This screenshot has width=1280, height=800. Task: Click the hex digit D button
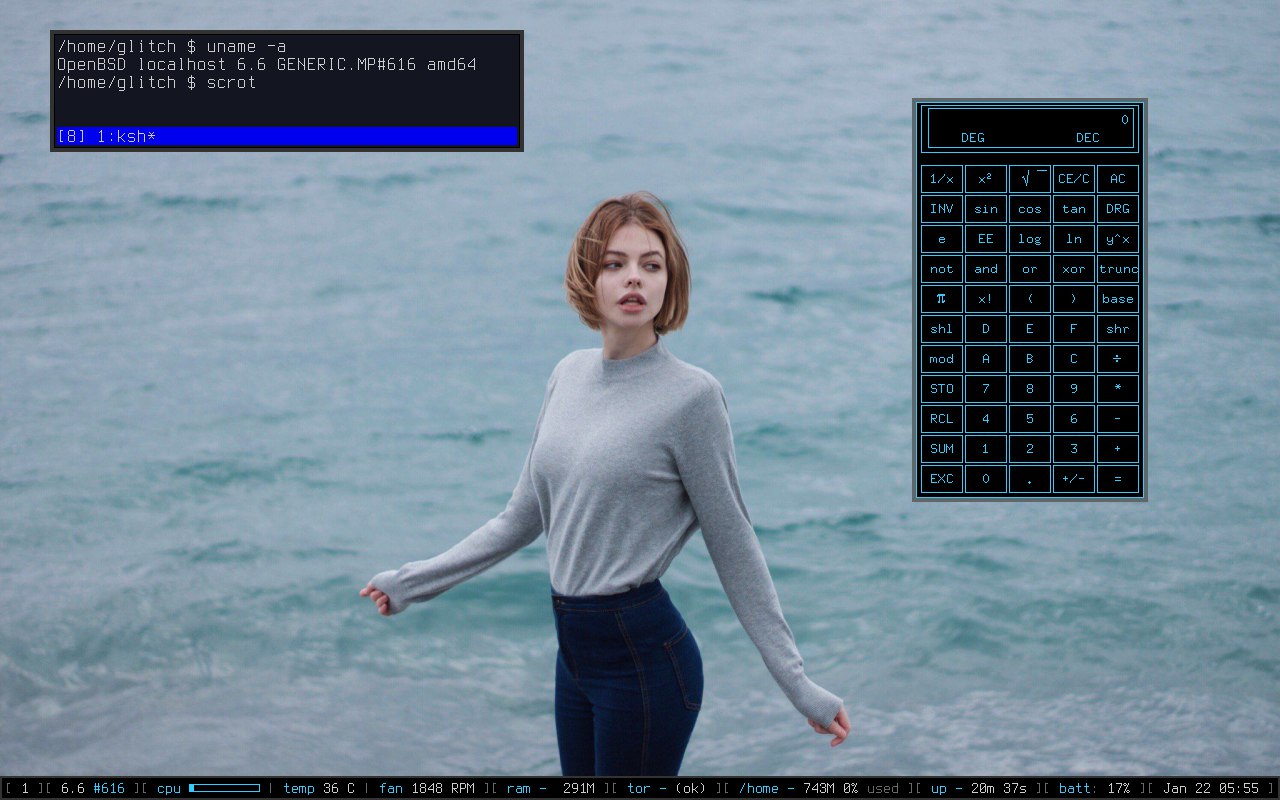coord(986,329)
